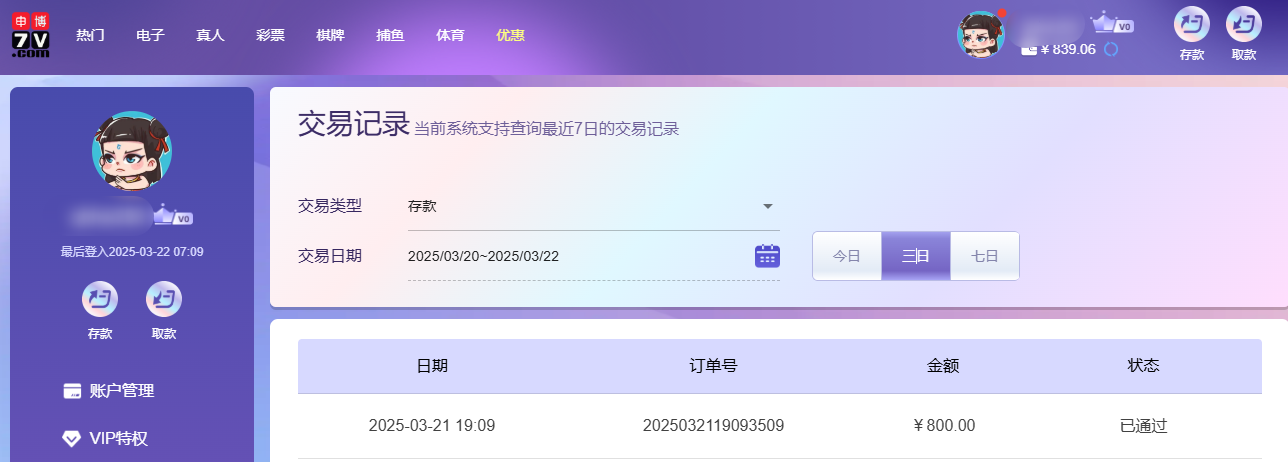Click order number 2025032119093509
Image resolution: width=1288 pixels, height=462 pixels.
pos(713,425)
